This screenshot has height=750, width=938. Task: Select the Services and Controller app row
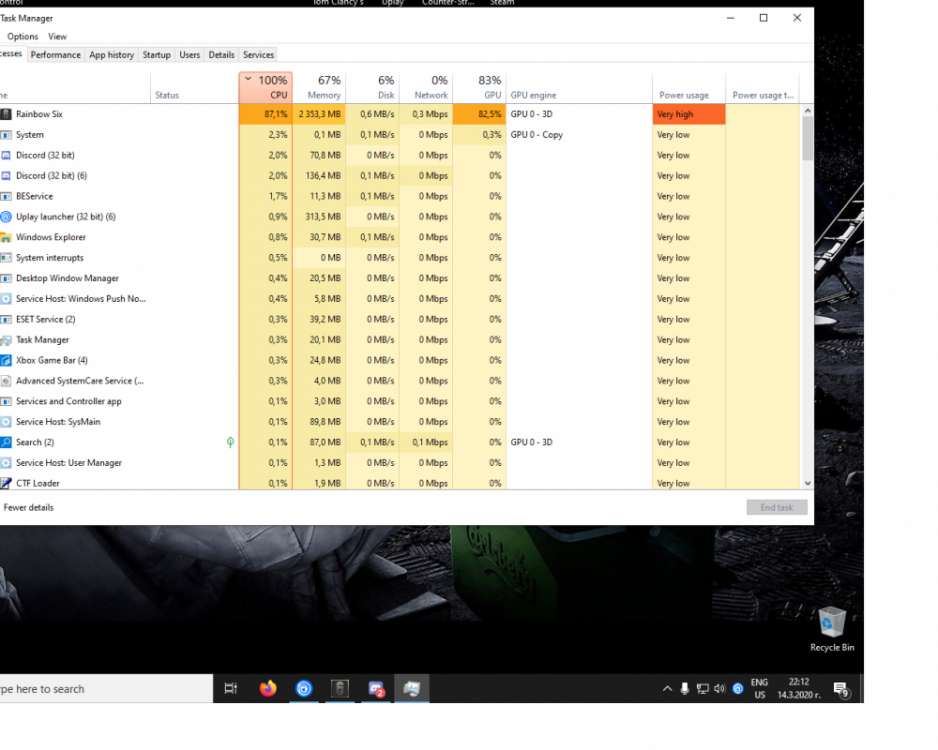pyautogui.click(x=400, y=401)
